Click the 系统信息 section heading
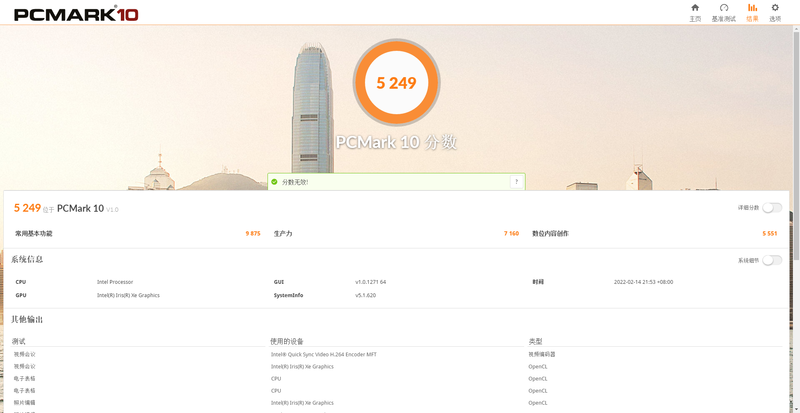The width and height of the screenshot is (800, 413). [27, 259]
